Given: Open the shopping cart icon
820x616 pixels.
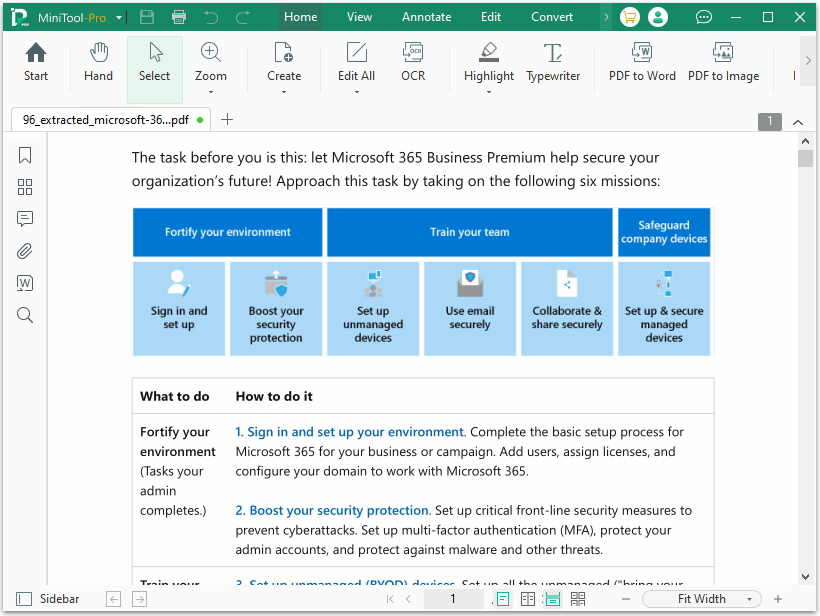Looking at the screenshot, I should click(630, 17).
